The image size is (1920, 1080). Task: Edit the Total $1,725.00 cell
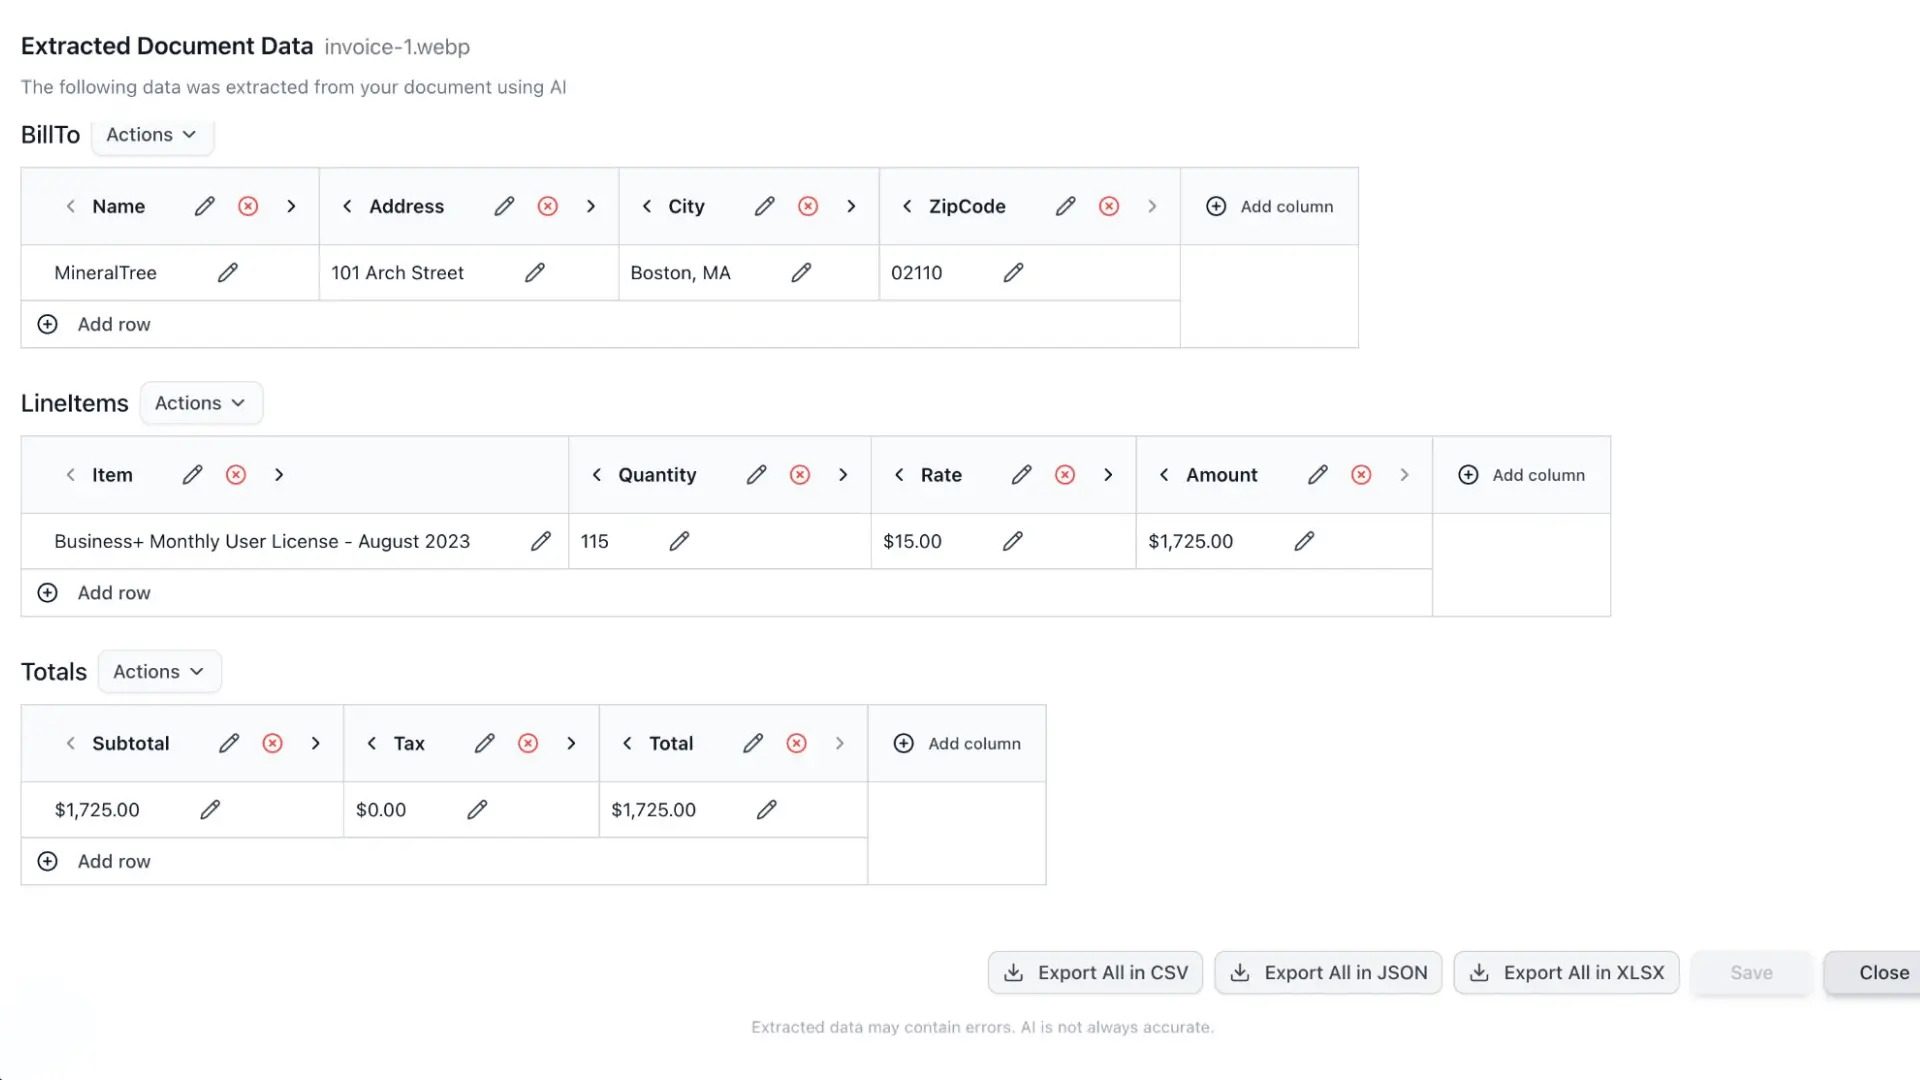767,810
